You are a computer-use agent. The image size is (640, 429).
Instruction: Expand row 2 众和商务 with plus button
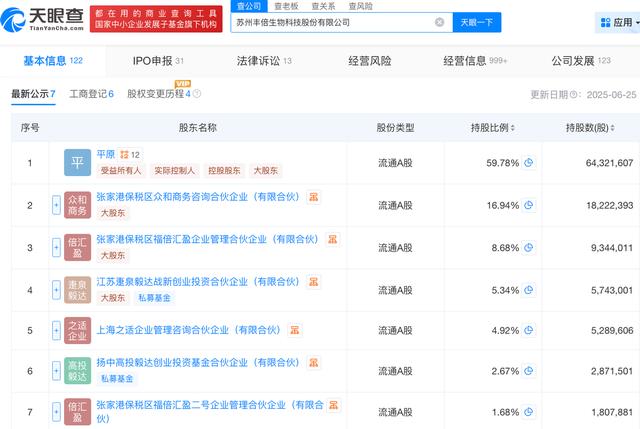56,205
